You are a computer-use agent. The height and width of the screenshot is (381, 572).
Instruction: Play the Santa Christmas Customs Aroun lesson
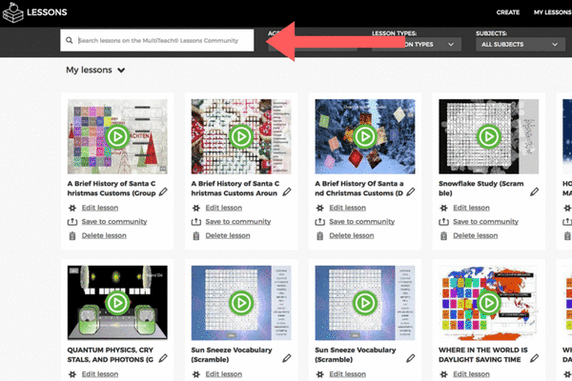pyautogui.click(x=241, y=136)
